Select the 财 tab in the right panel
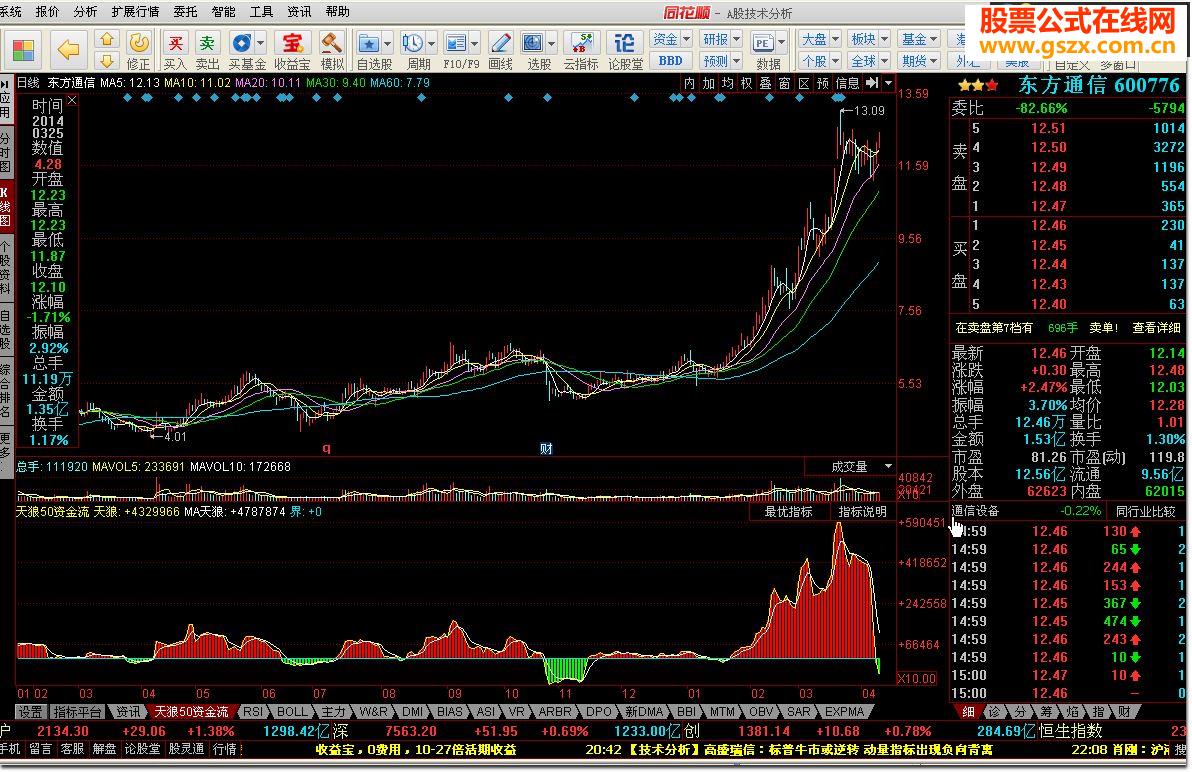 tap(1124, 712)
